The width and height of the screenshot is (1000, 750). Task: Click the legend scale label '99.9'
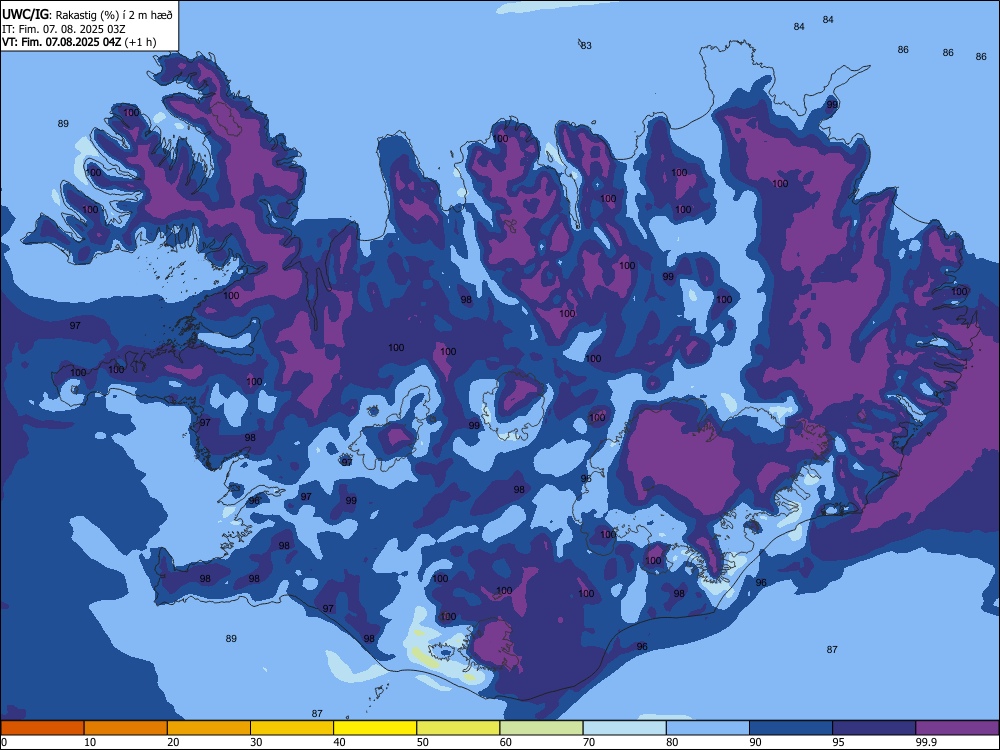tap(926, 742)
